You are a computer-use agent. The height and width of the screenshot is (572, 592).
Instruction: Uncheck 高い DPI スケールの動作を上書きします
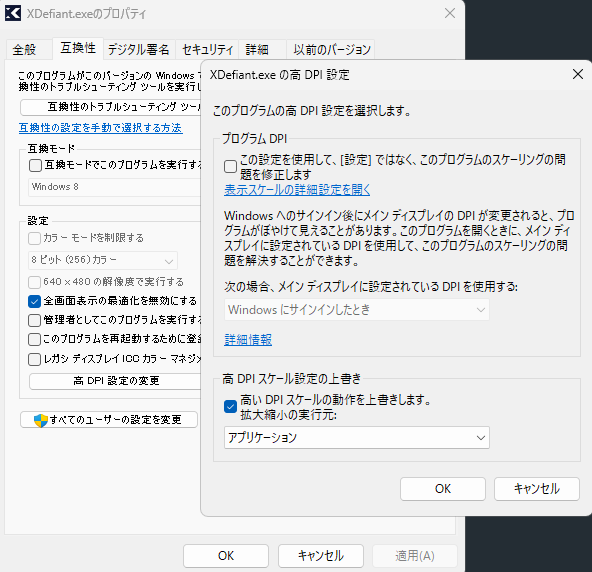click(230, 407)
